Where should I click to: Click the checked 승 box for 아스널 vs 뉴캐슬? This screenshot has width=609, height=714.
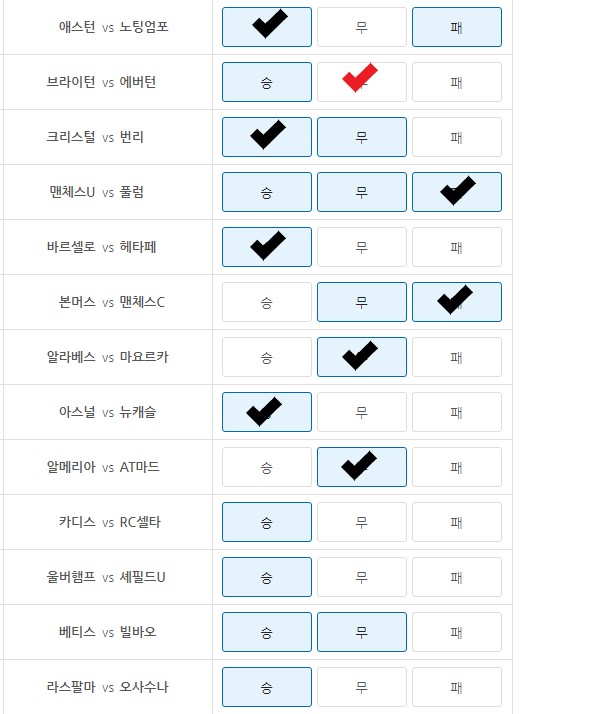[x=266, y=412]
